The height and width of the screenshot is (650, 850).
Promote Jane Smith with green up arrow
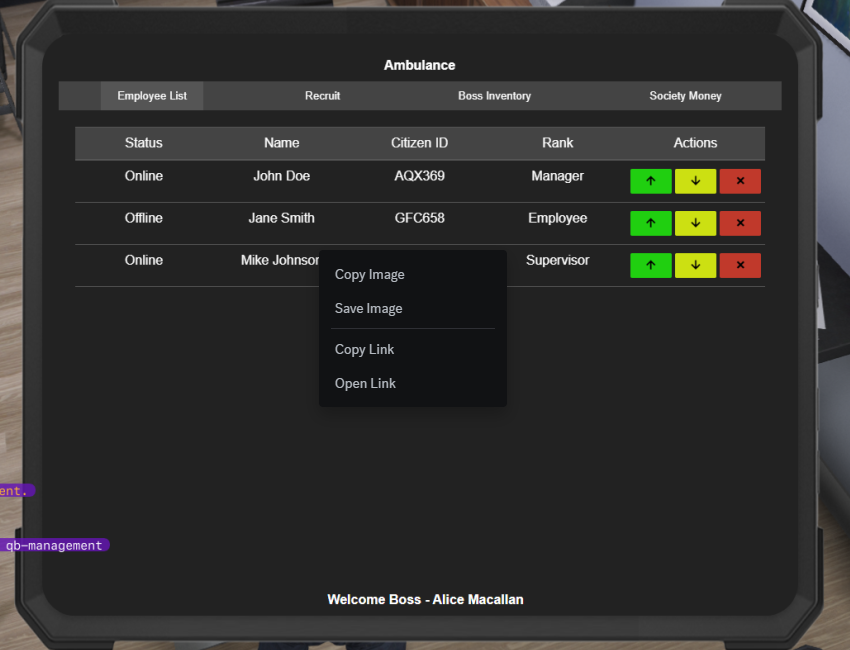pos(651,223)
